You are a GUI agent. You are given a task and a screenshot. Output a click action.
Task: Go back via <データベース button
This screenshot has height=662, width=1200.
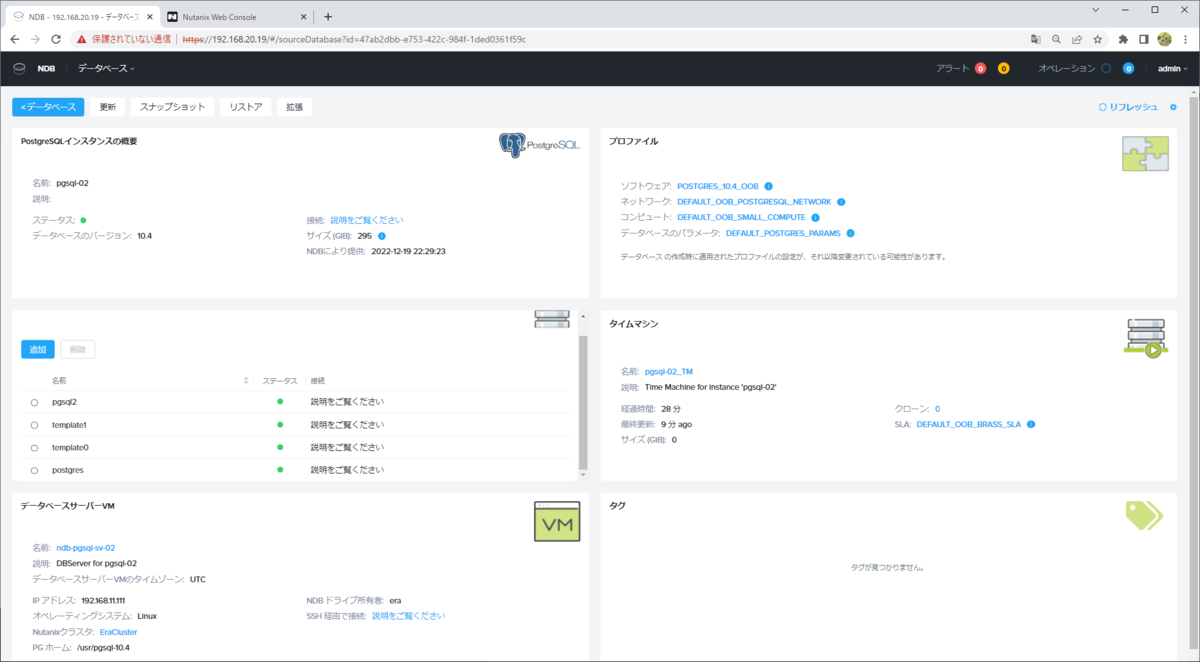[x=48, y=107]
